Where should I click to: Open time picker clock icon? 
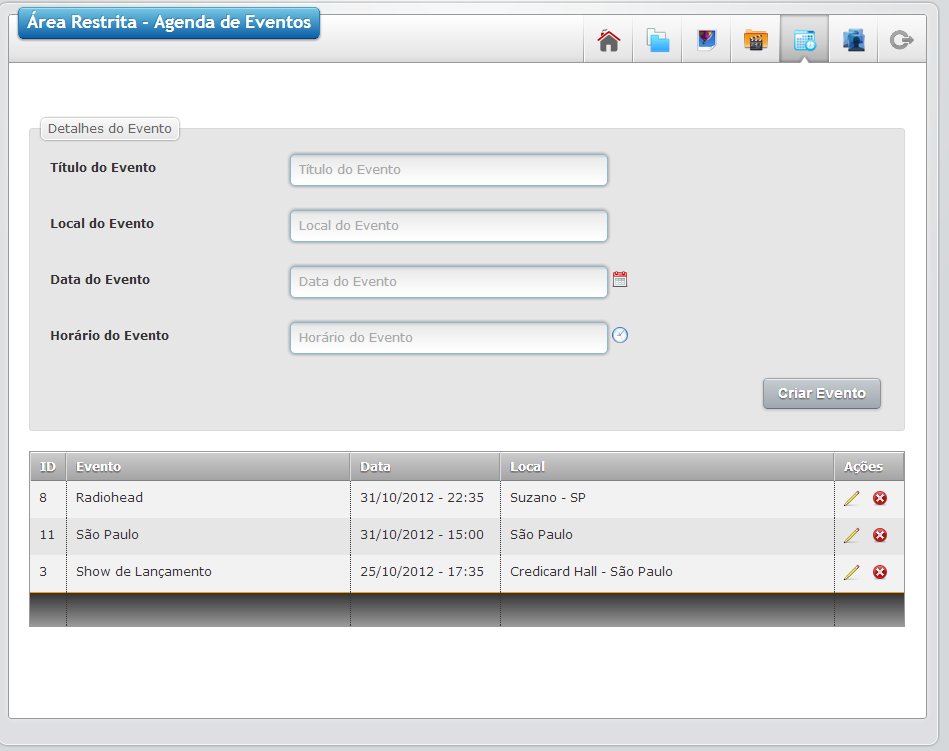[620, 335]
